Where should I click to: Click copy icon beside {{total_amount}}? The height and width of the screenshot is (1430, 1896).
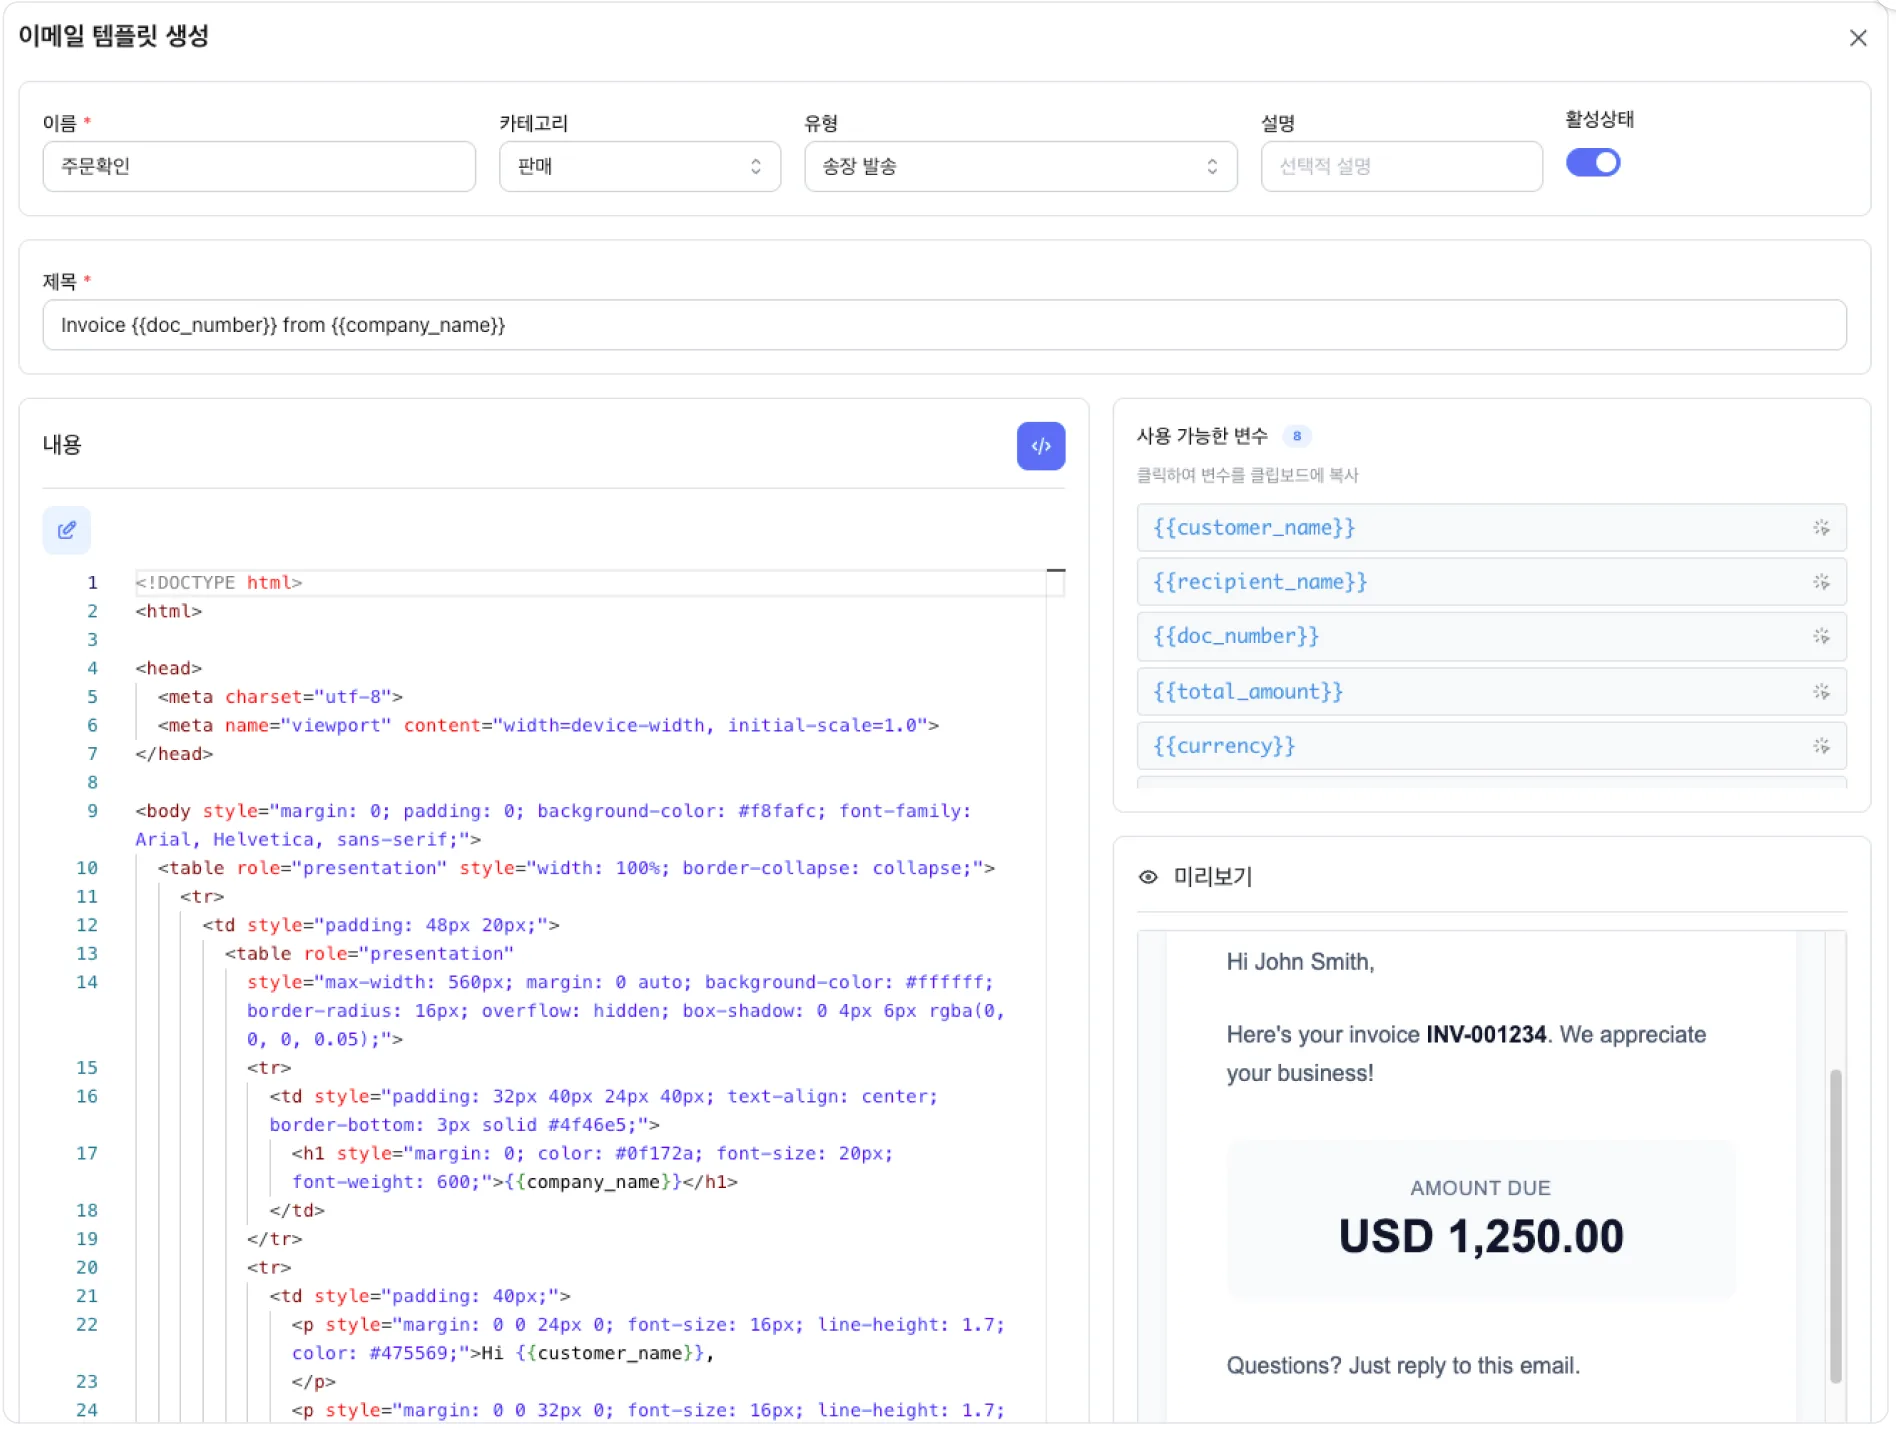point(1820,692)
